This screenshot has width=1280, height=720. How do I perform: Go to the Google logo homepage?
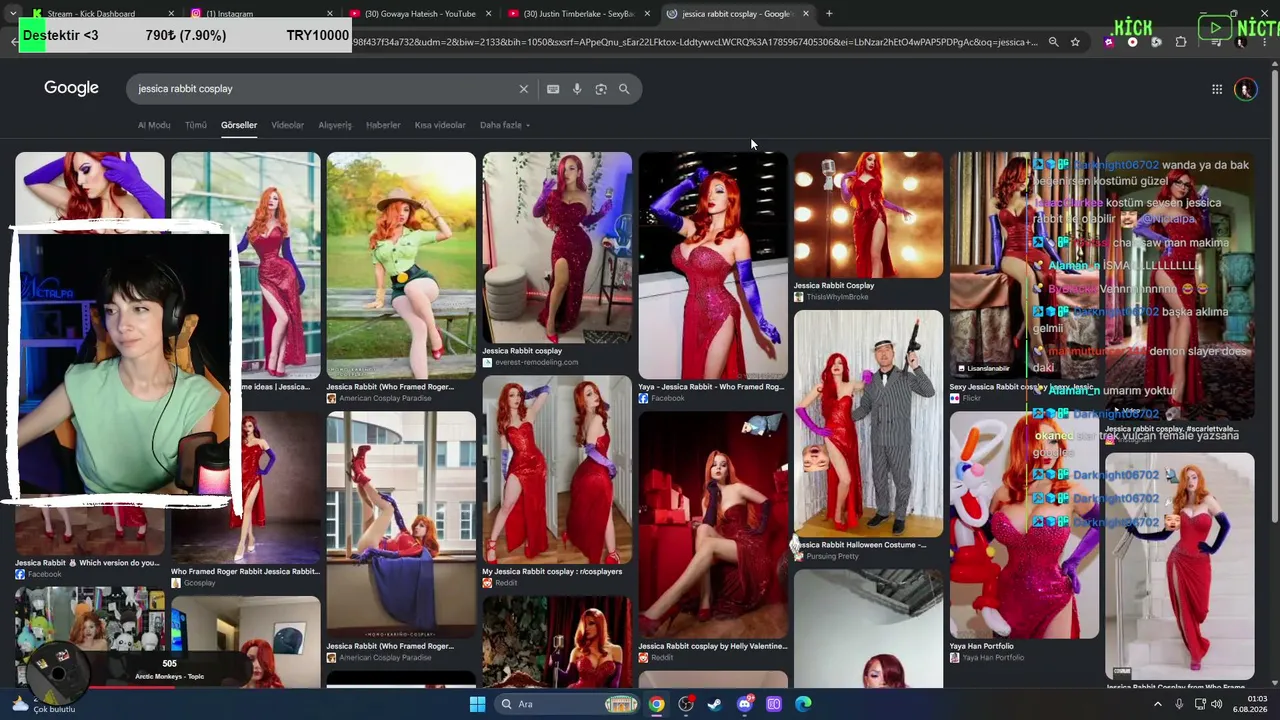coord(71,88)
